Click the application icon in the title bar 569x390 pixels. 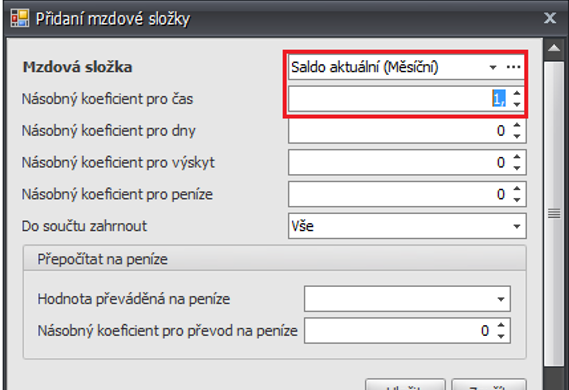coord(20,17)
